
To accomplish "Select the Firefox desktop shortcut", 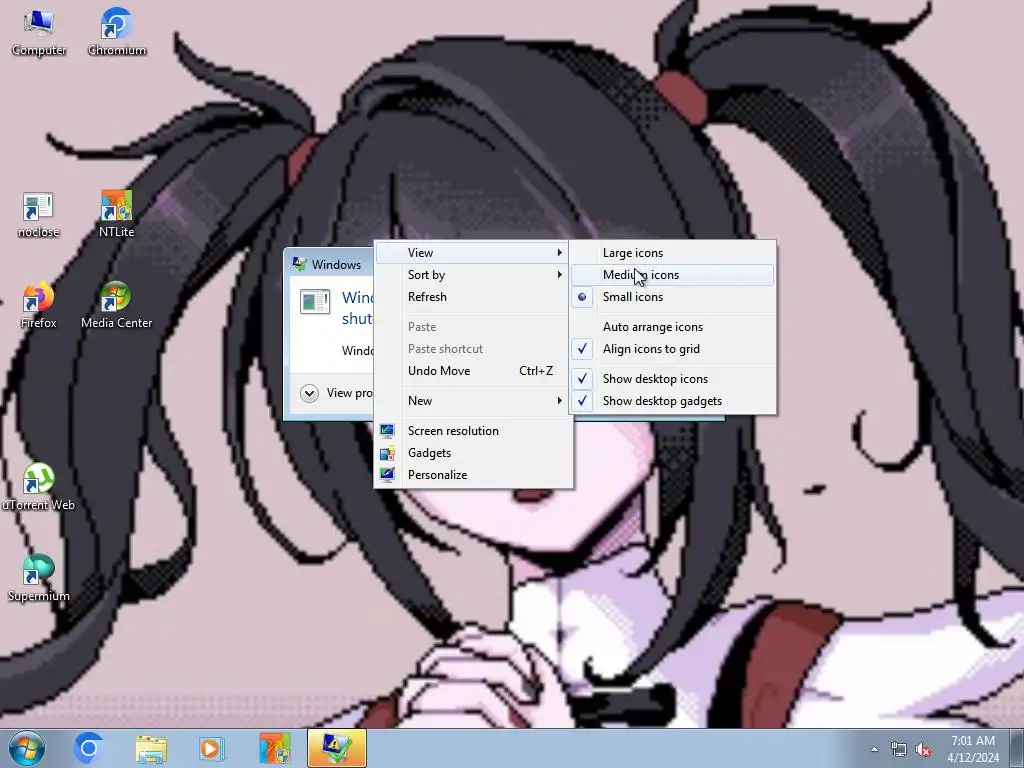I will pos(38,306).
